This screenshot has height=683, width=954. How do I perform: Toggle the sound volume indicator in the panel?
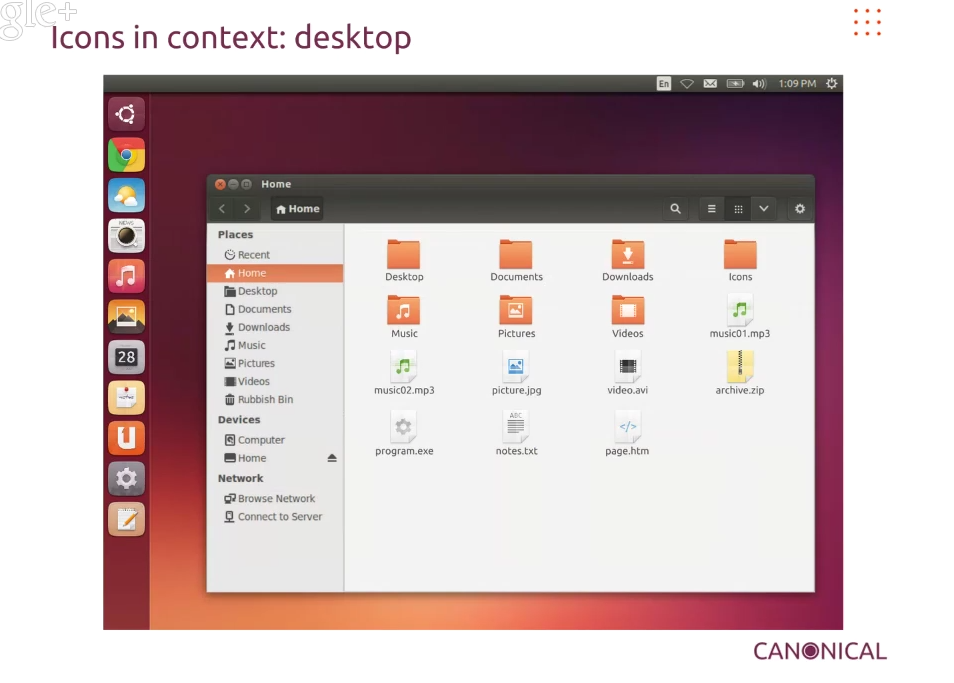tap(758, 84)
